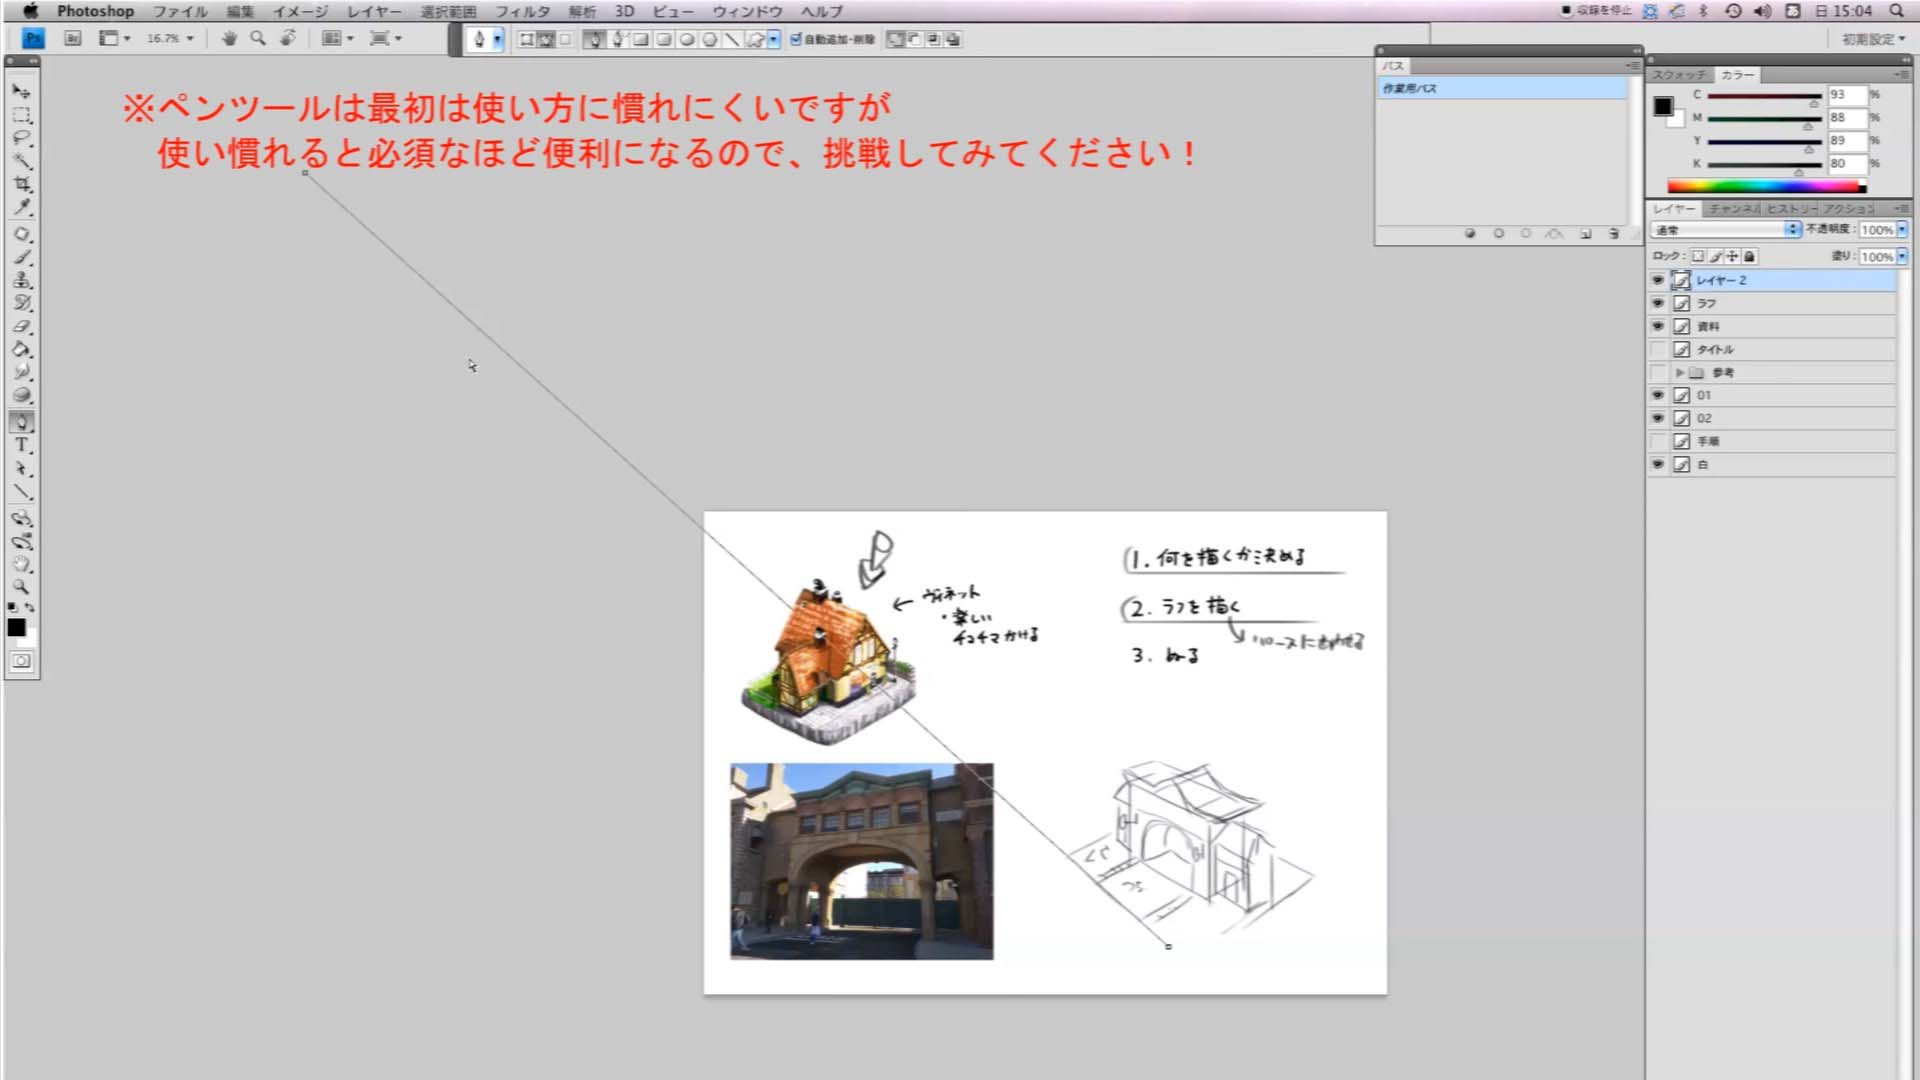
Task: Click the Zoom magnifier in the application bar
Action: [x=258, y=38]
